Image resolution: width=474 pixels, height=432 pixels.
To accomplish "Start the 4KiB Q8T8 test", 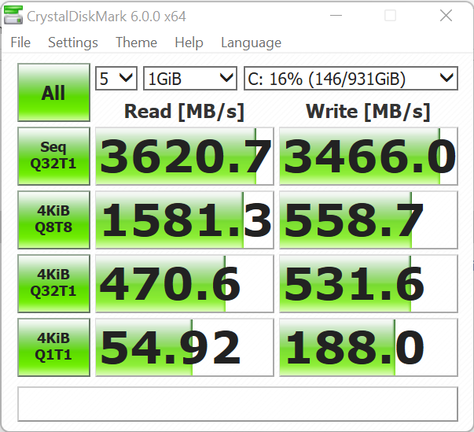I will pos(54,220).
